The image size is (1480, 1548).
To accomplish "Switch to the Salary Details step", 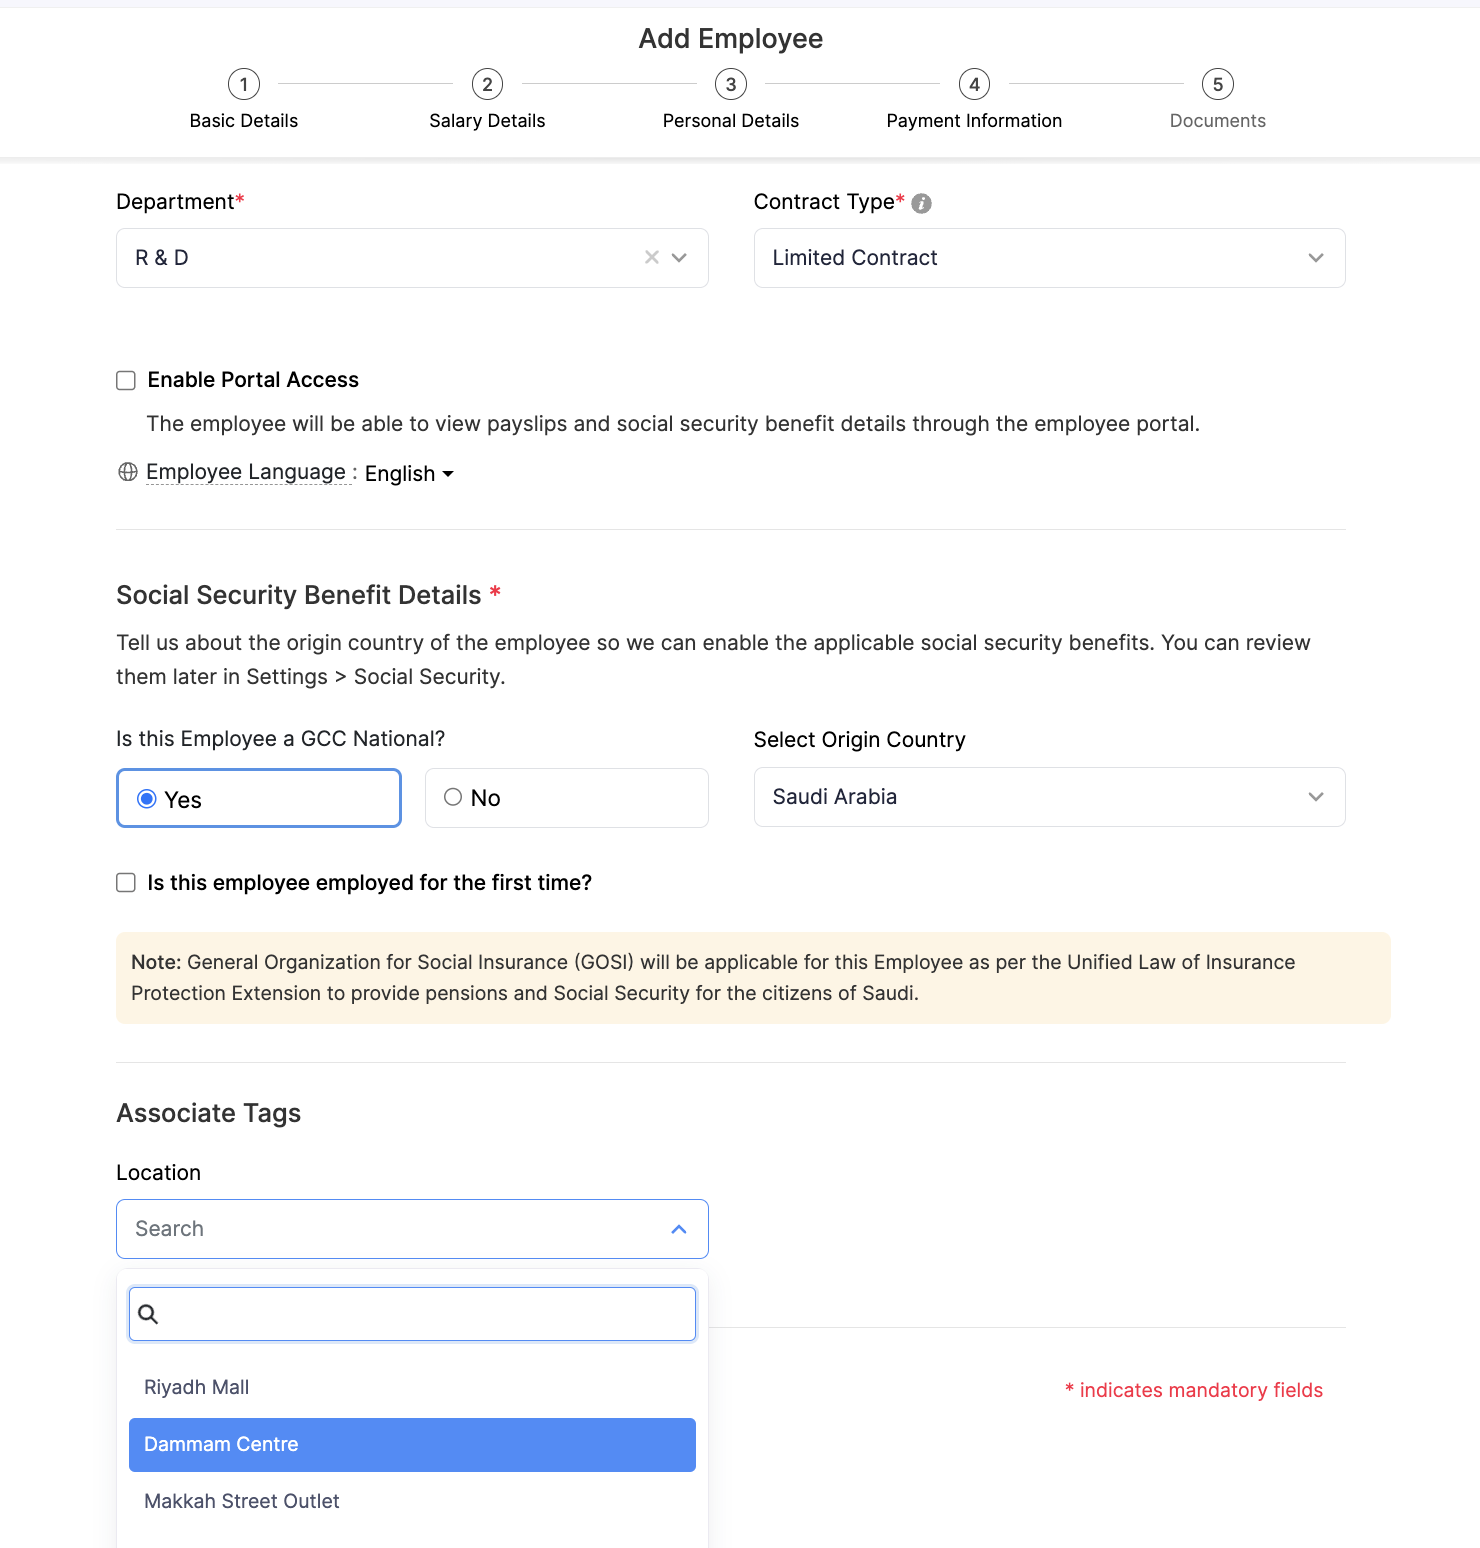I will click(487, 84).
